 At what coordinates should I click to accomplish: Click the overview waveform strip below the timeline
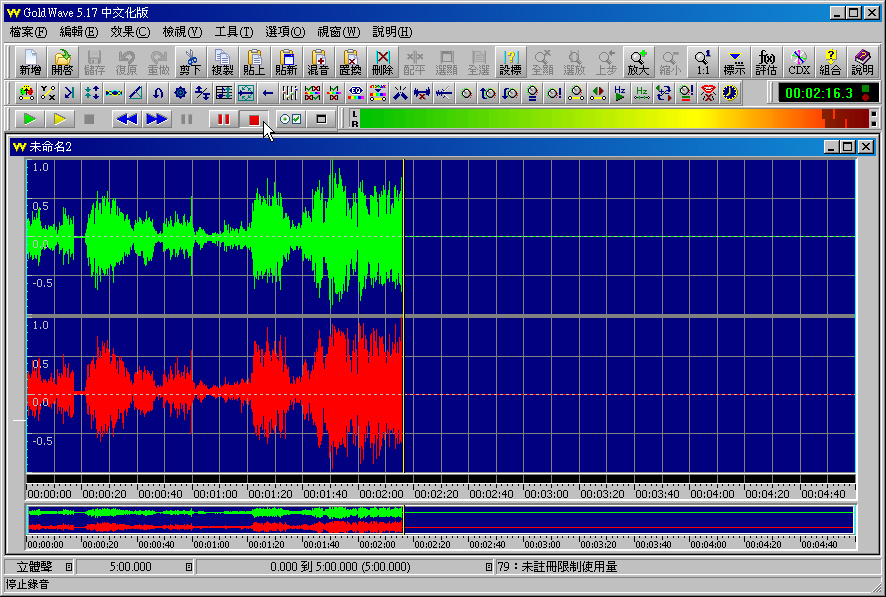coord(440,520)
